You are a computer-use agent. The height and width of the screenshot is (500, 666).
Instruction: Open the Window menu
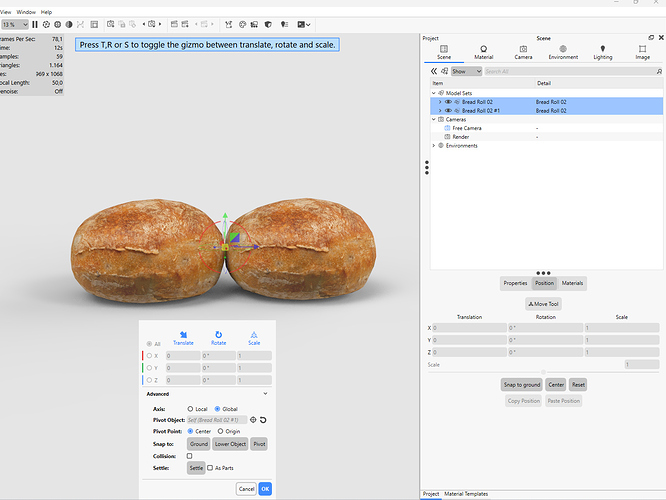point(26,12)
